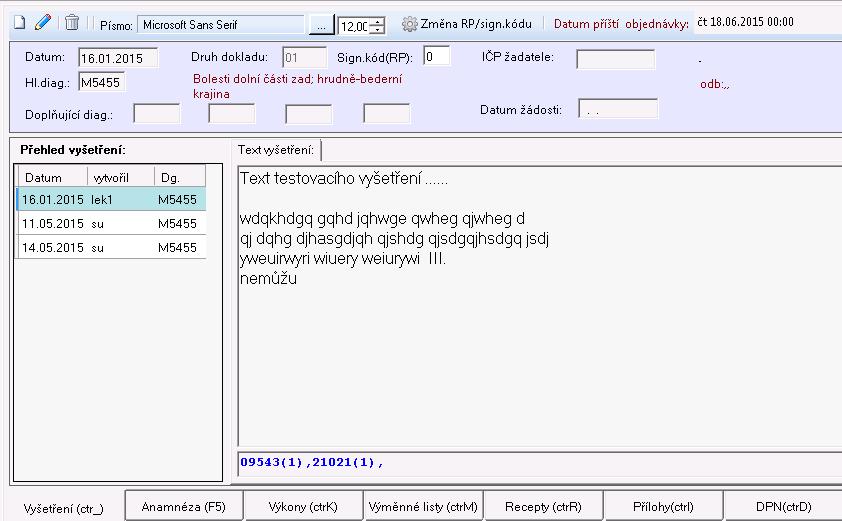
Task: Click the next order date čt 18.06.2015 00:00
Action: click(x=745, y=22)
